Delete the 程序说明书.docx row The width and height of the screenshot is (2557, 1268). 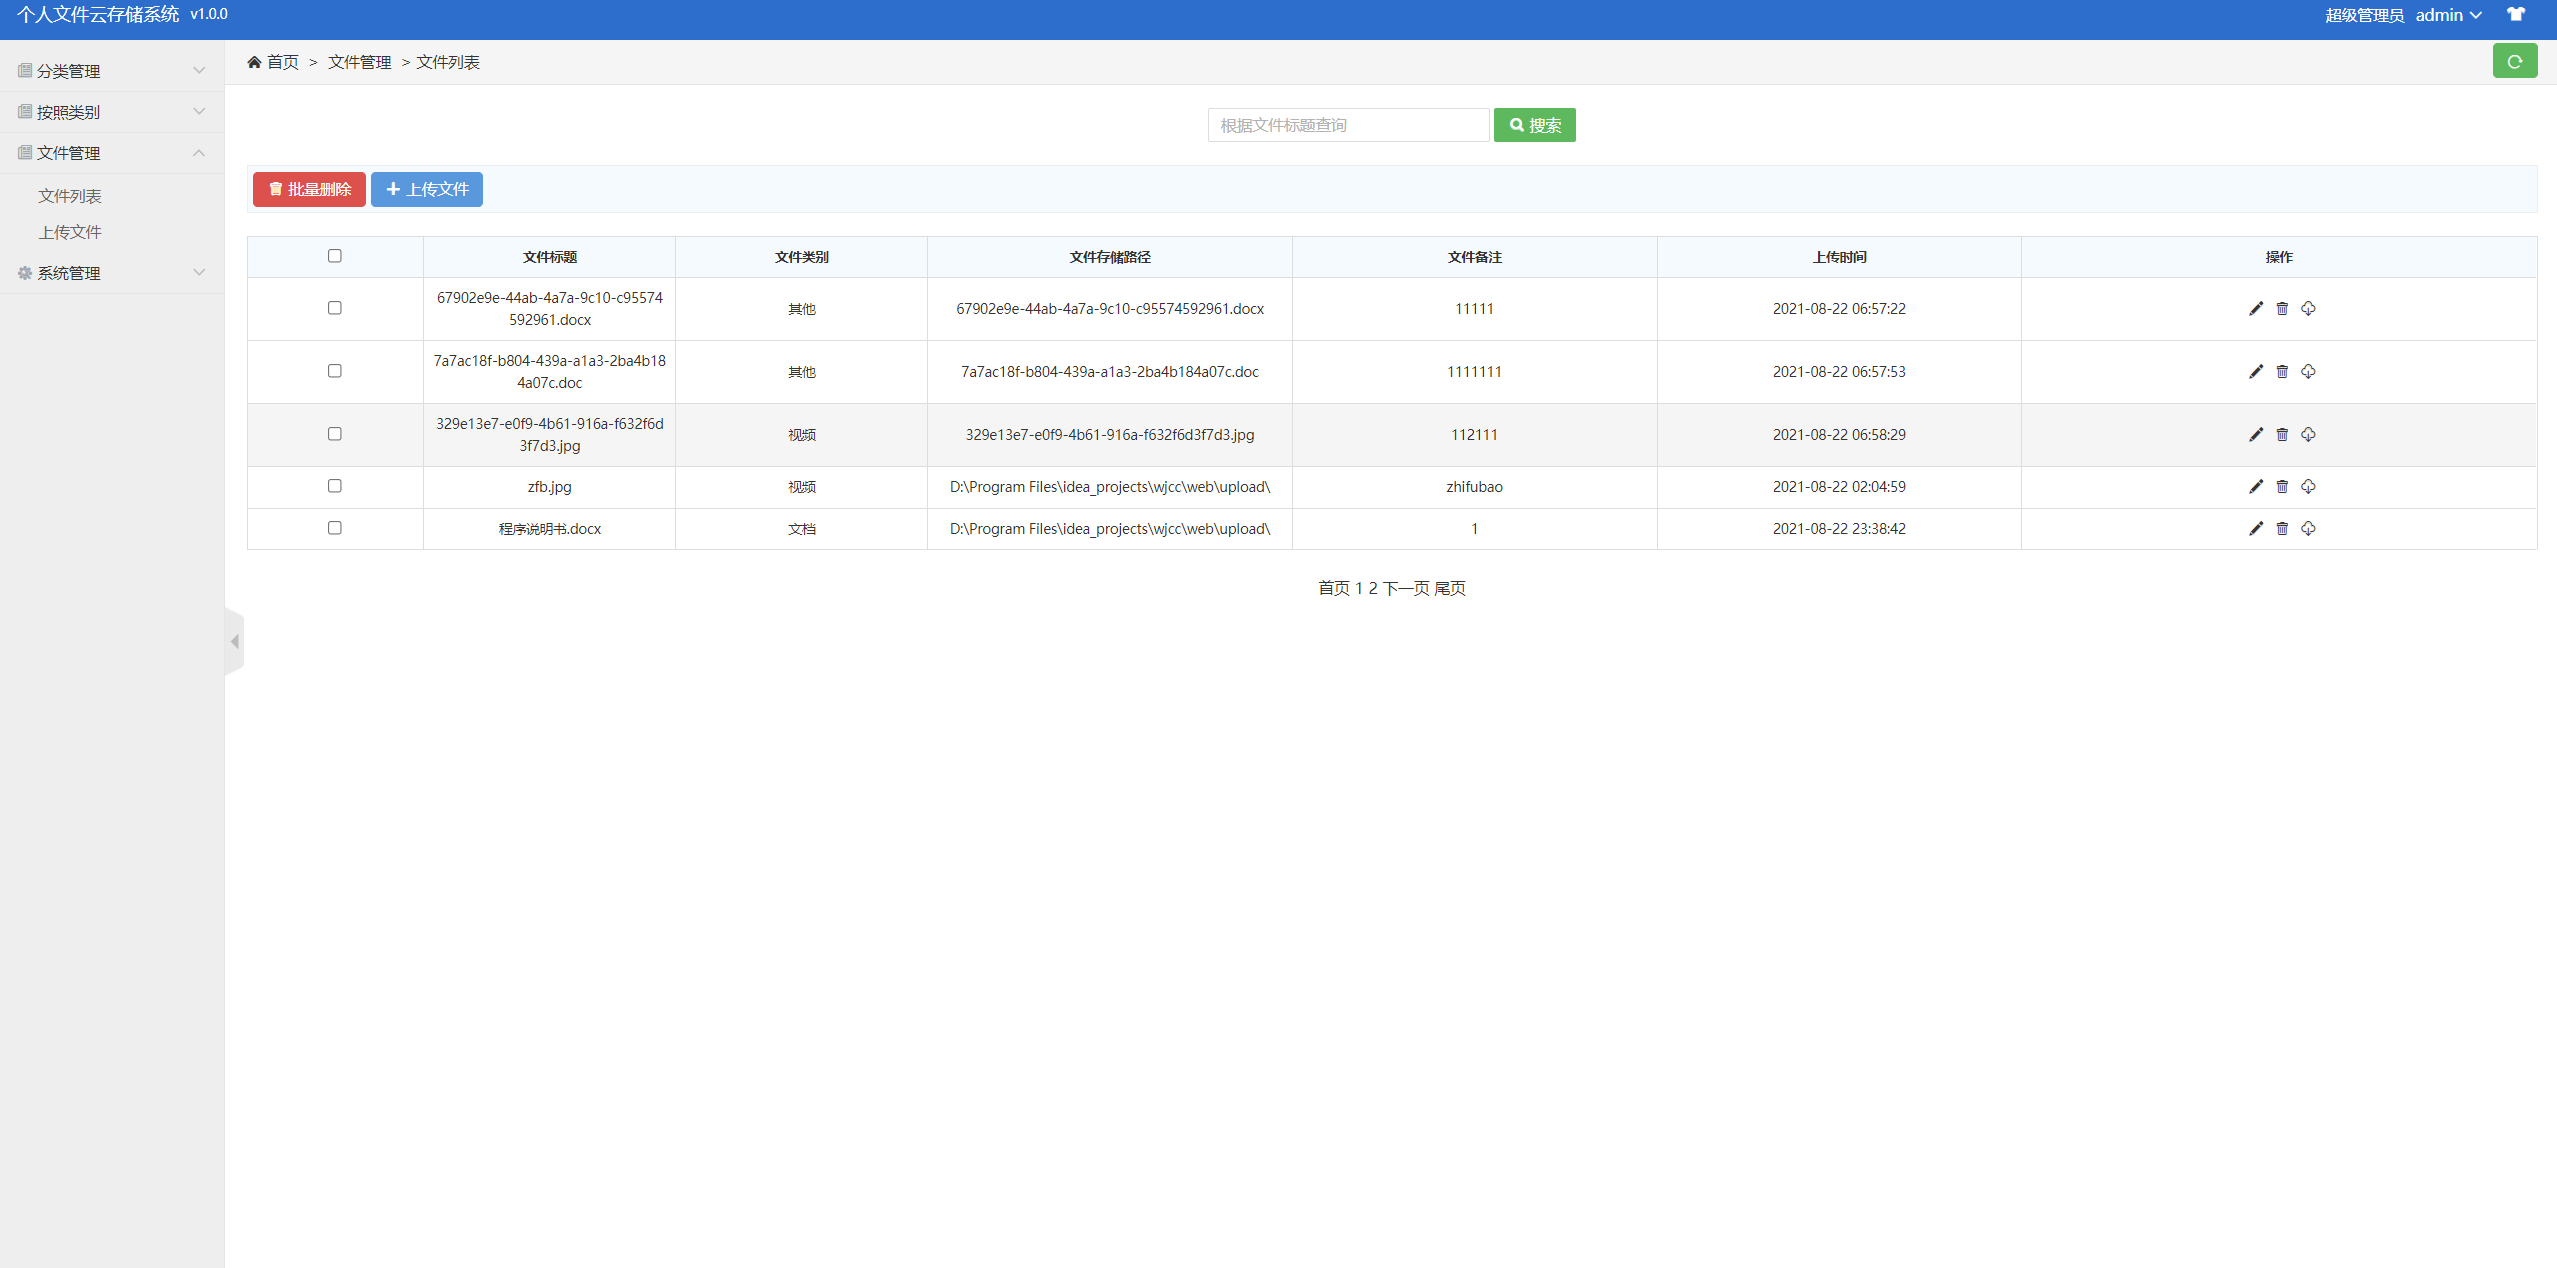tap(2282, 529)
